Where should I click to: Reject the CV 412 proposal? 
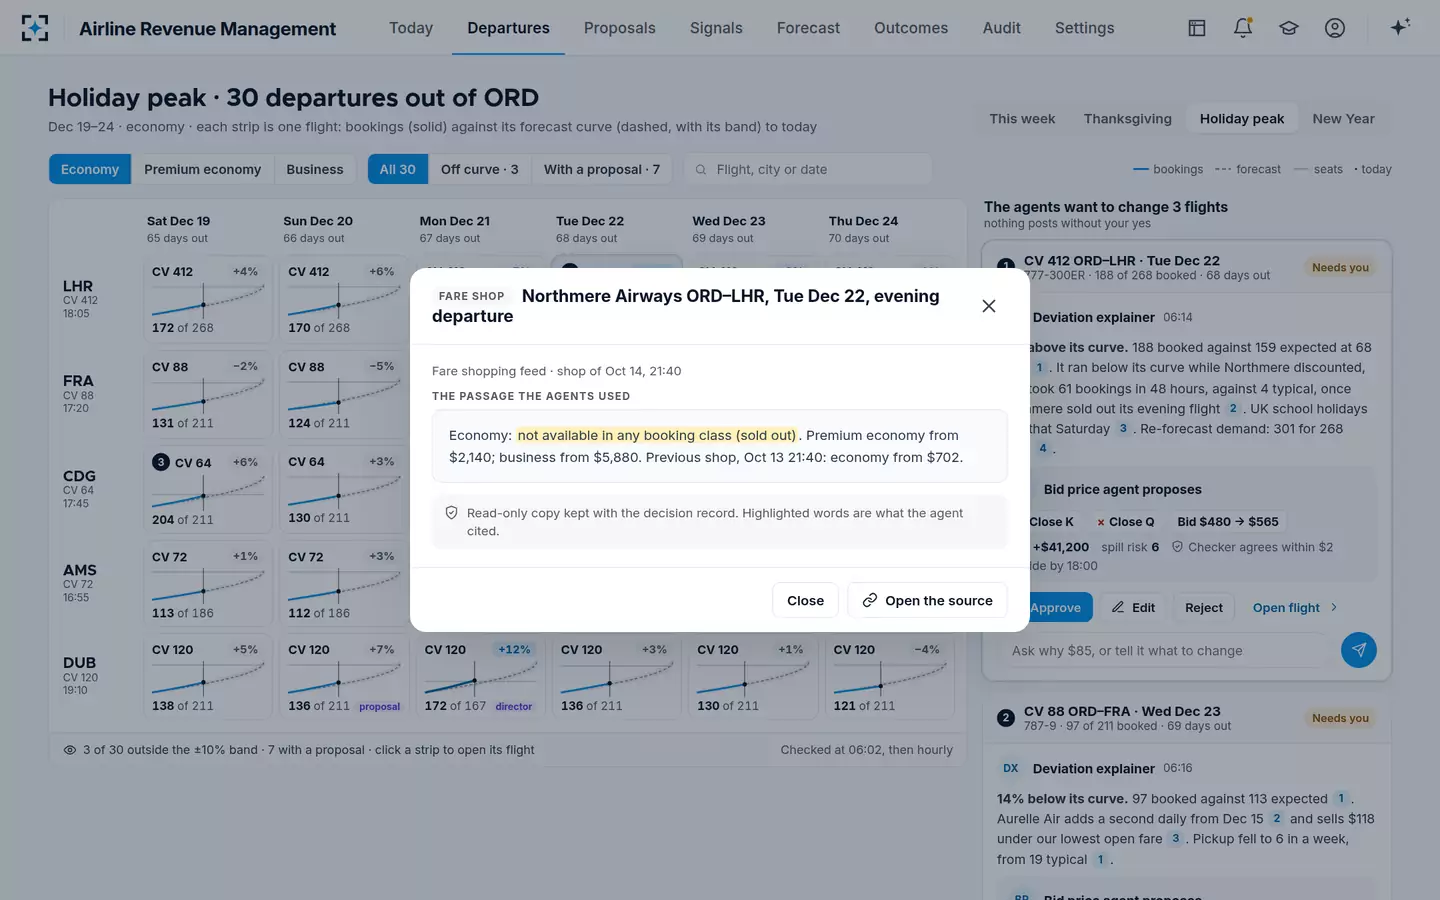point(1204,607)
